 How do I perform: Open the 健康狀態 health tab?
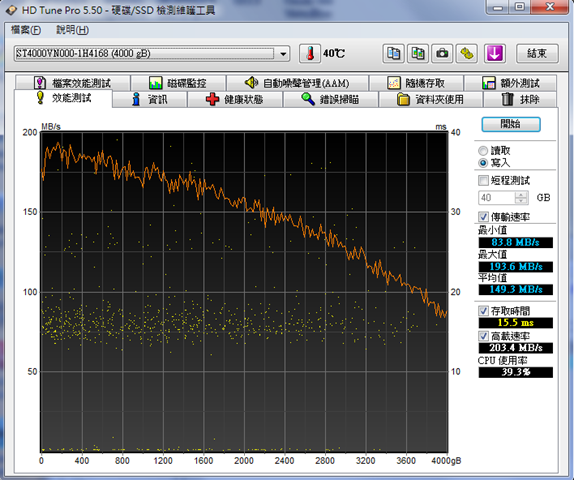coord(235,99)
